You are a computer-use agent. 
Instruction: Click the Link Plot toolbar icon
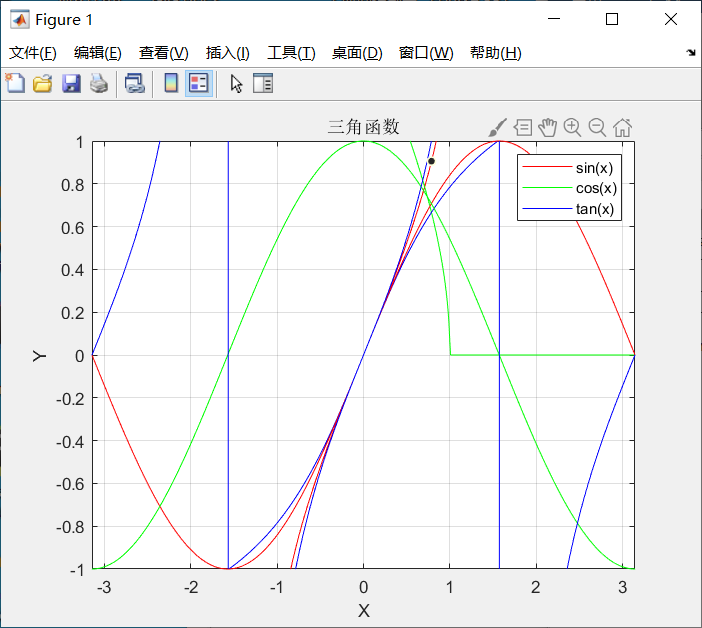[135, 83]
